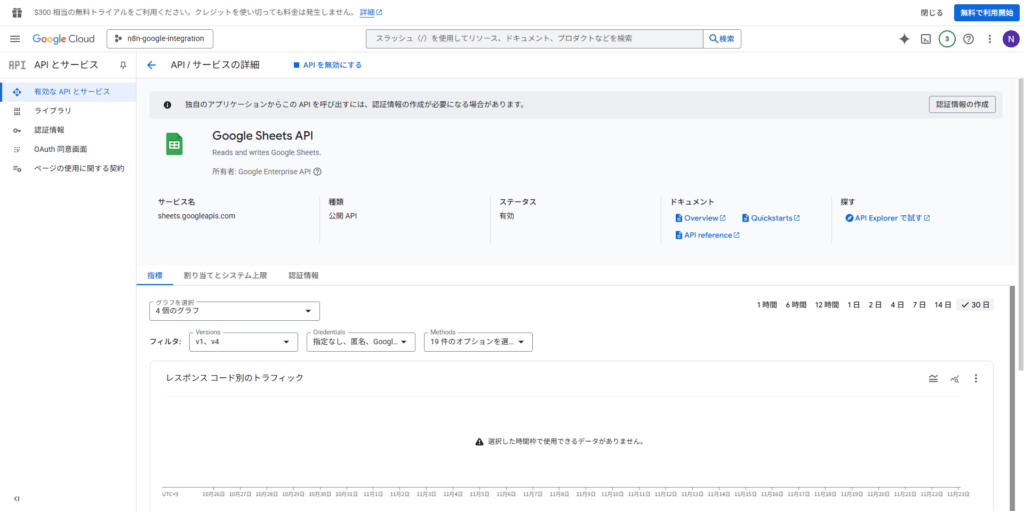Toggle the chart legend icon
This screenshot has width=1024, height=511.
(933, 378)
